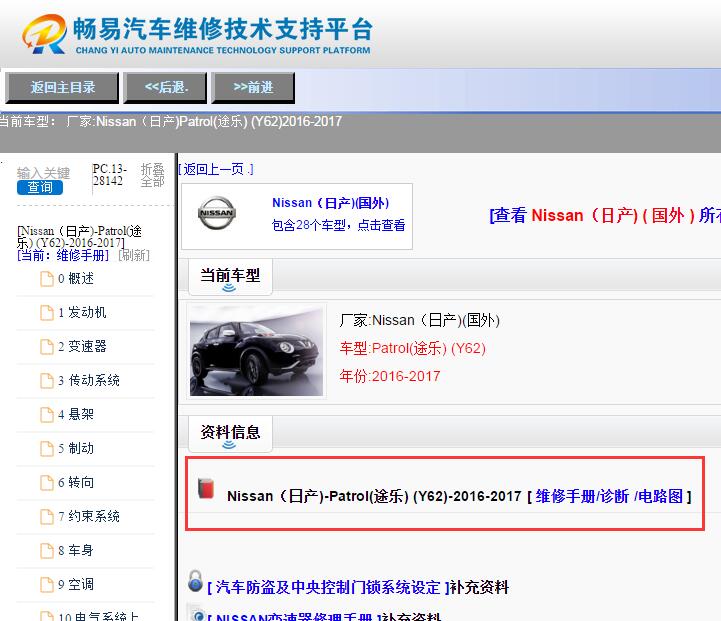Go back with the <<后退 button
The image size is (721, 621).
tap(165, 87)
